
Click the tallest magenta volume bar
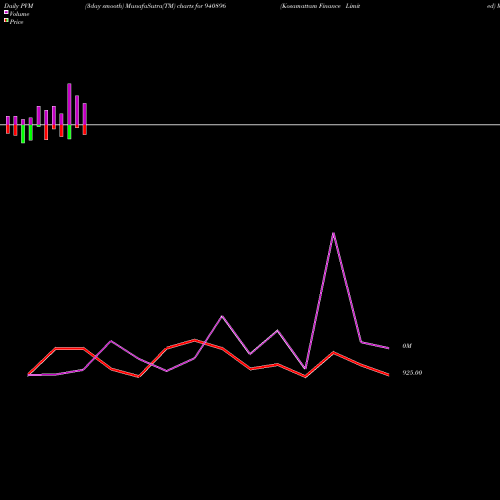click(x=69, y=104)
